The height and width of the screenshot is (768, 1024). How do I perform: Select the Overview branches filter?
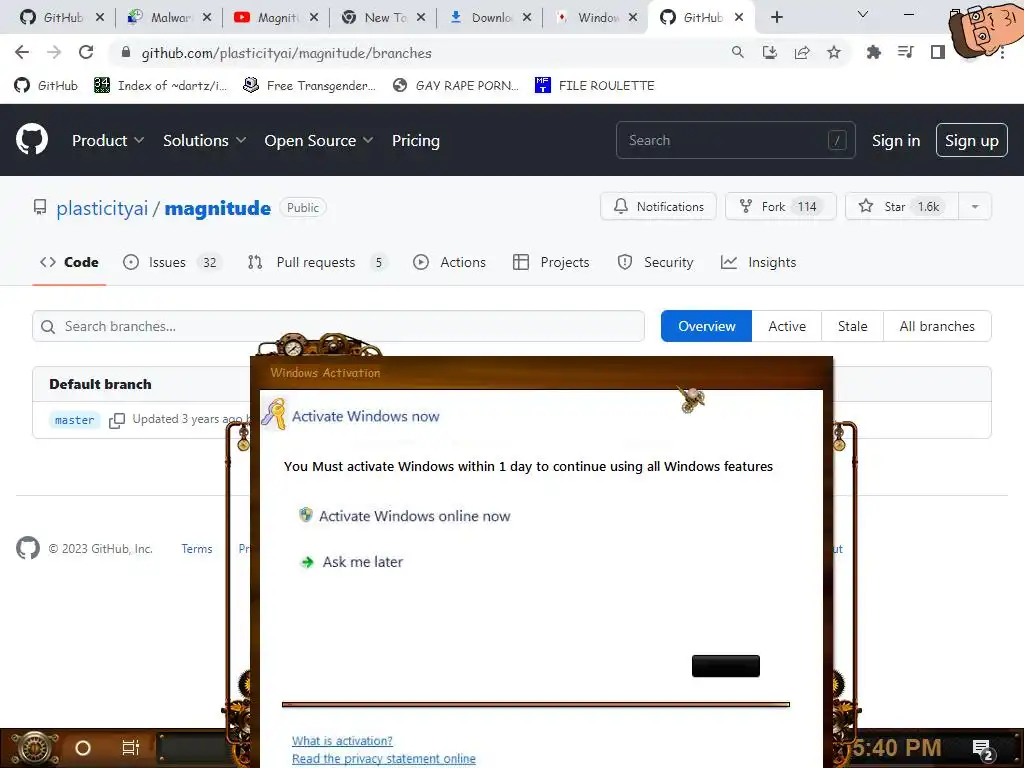(x=707, y=326)
